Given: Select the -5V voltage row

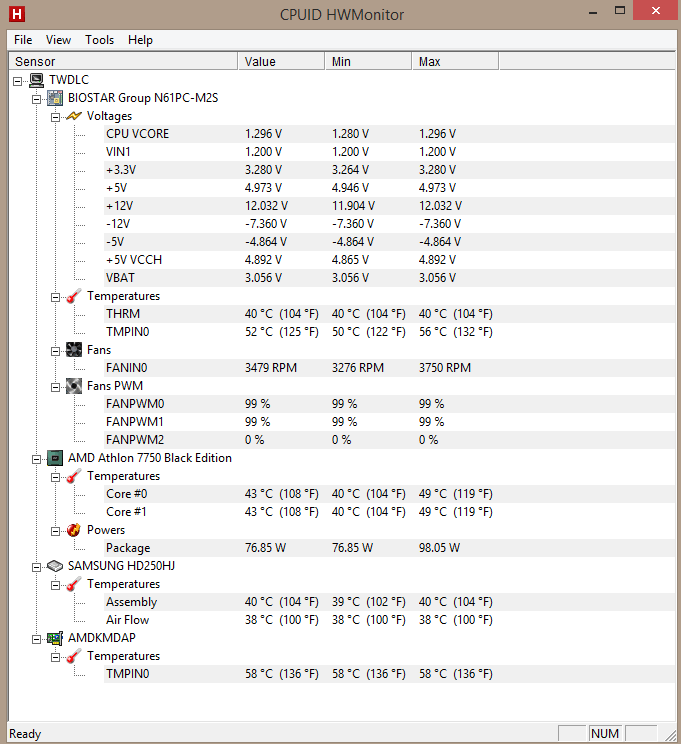Looking at the screenshot, I should (x=389, y=242).
